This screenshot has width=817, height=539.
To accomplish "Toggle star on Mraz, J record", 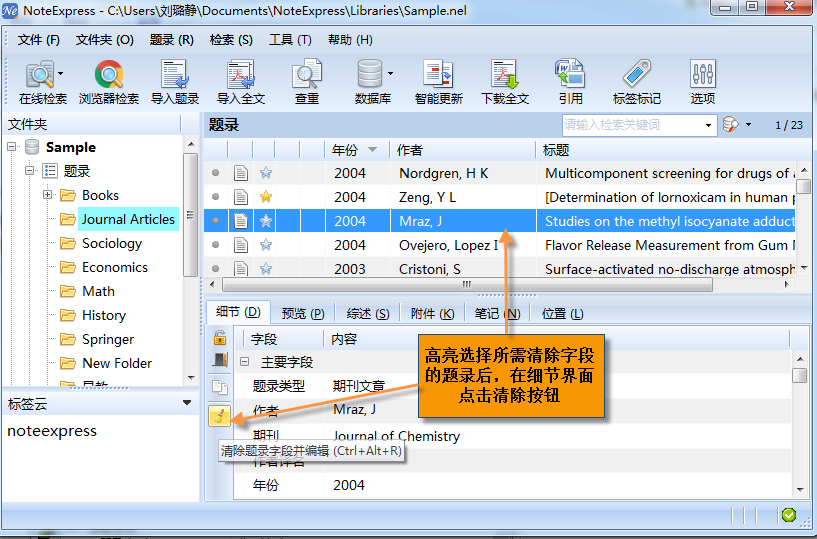I will pyautogui.click(x=266, y=220).
